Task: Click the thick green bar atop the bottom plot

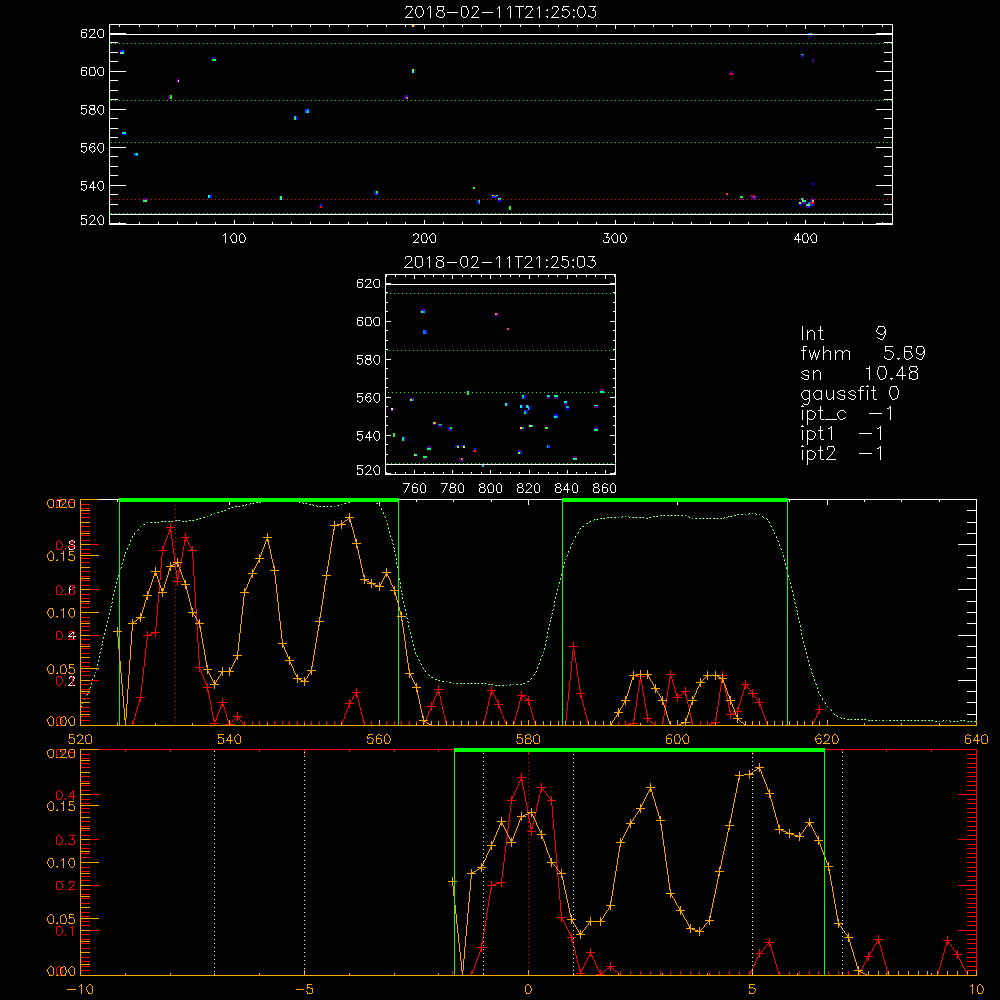Action: 639,751
